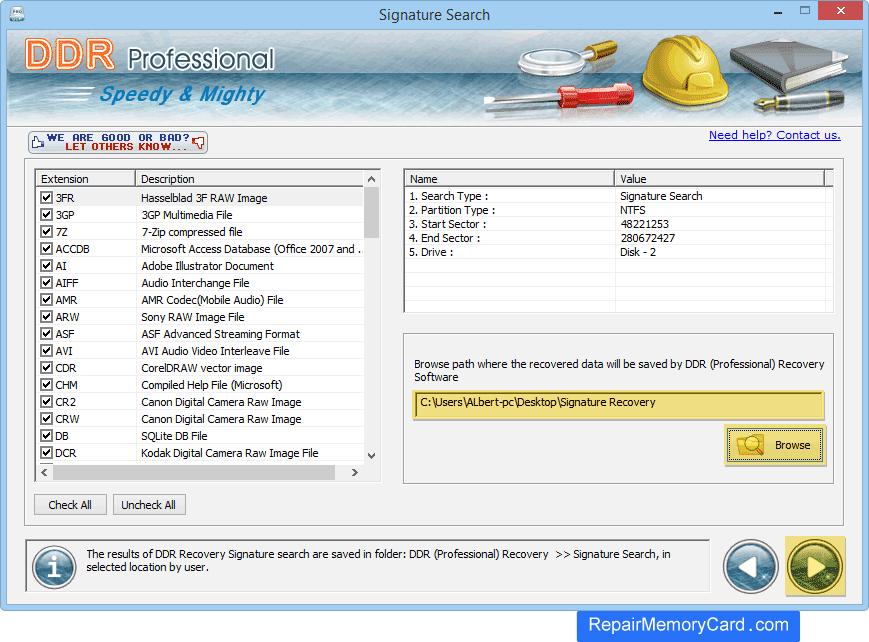Uncheck the 7Z extension checkbox
Image resolution: width=869 pixels, height=642 pixels.
[x=47, y=231]
